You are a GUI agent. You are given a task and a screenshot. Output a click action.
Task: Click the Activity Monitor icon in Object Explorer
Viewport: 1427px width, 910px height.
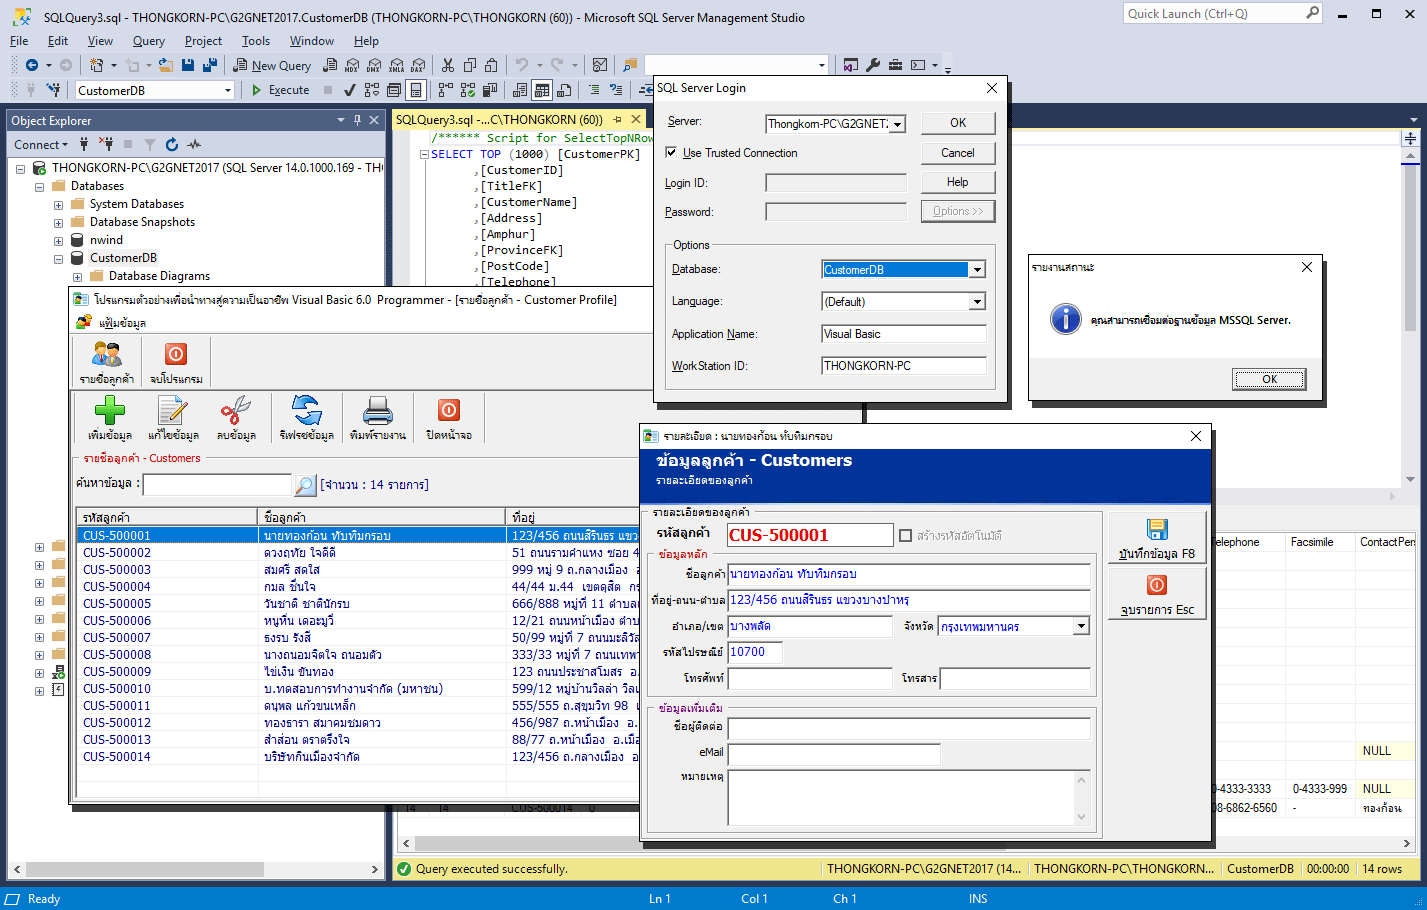click(194, 144)
